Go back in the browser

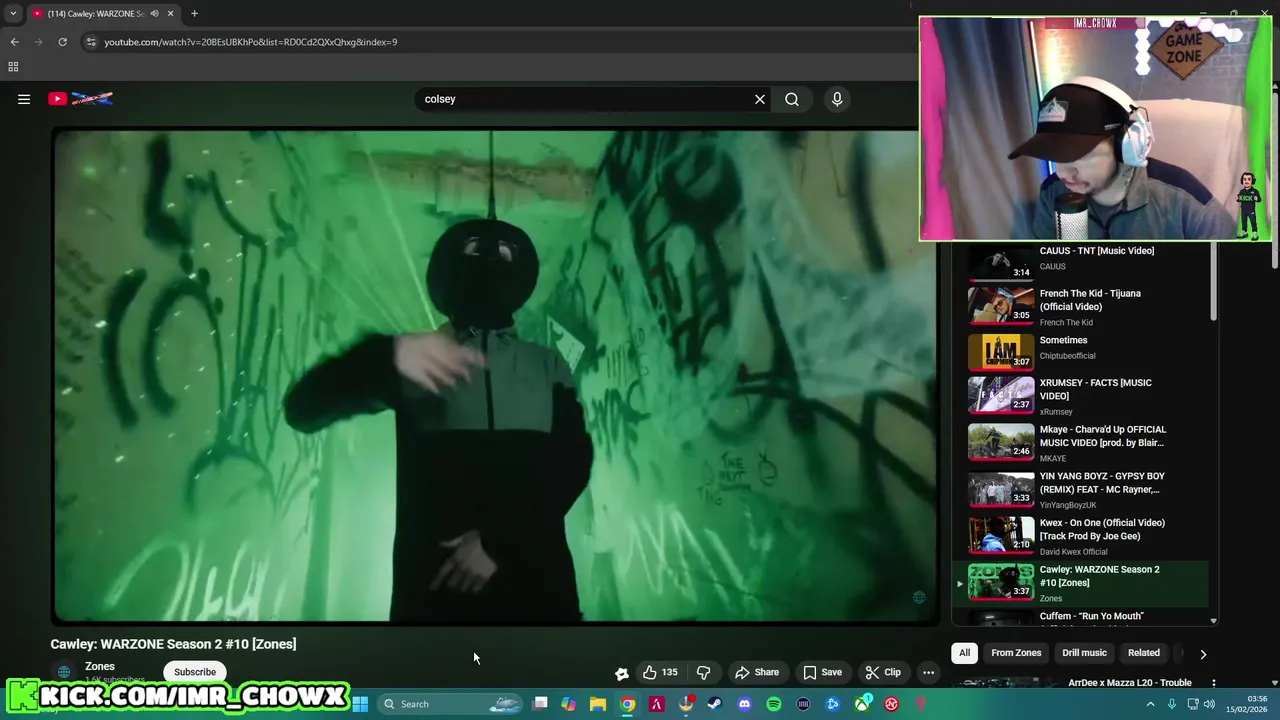[14, 42]
